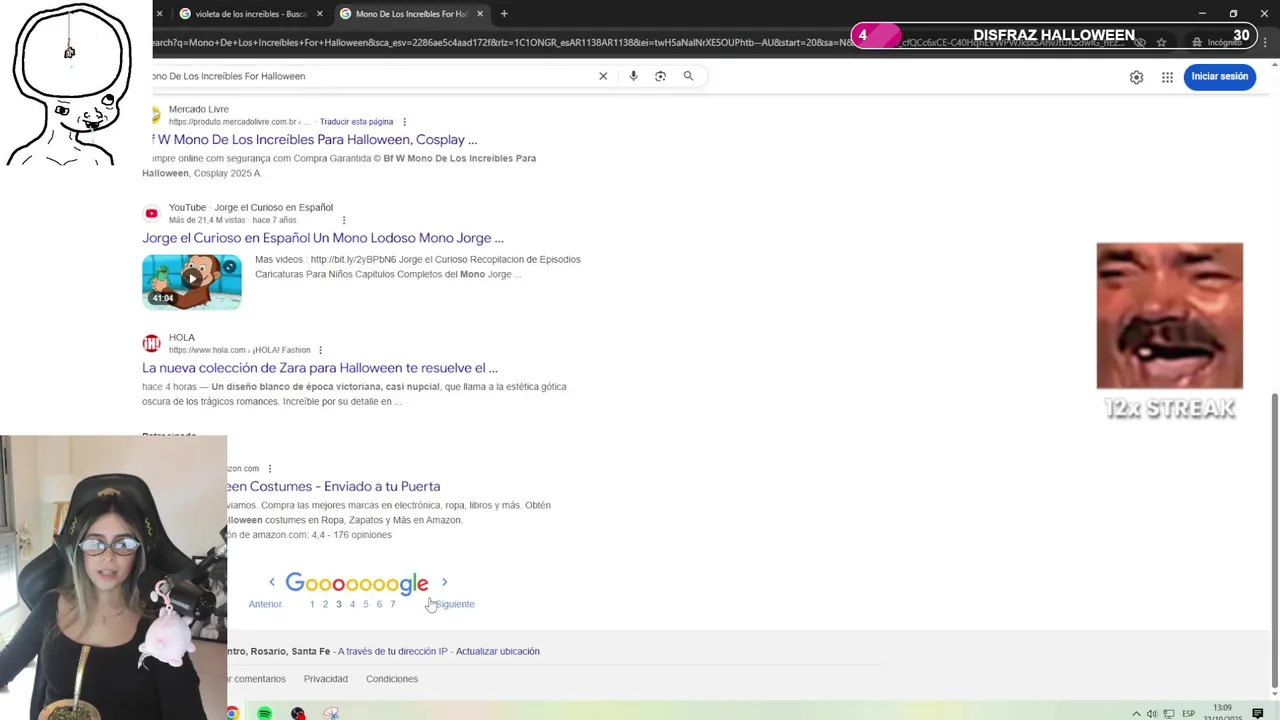
Task: Show hidden system tray icons
Action: point(1136,713)
